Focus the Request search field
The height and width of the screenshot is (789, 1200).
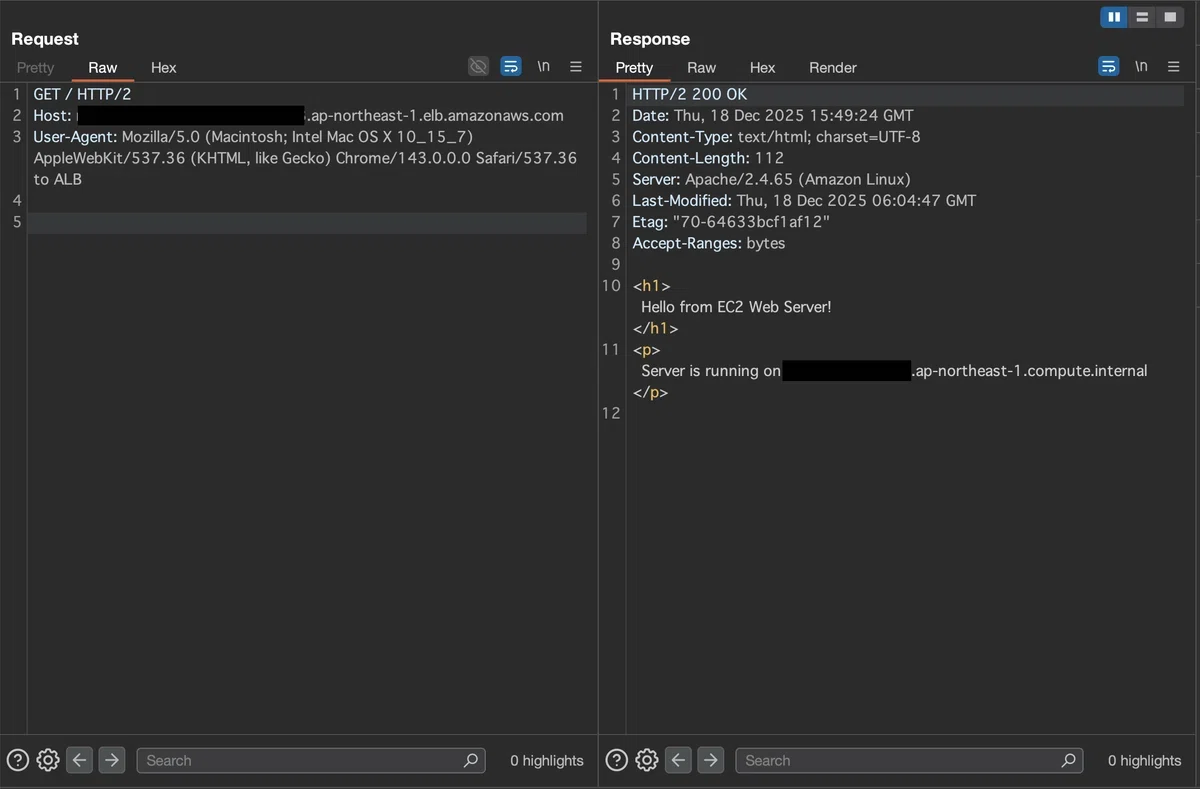click(311, 760)
